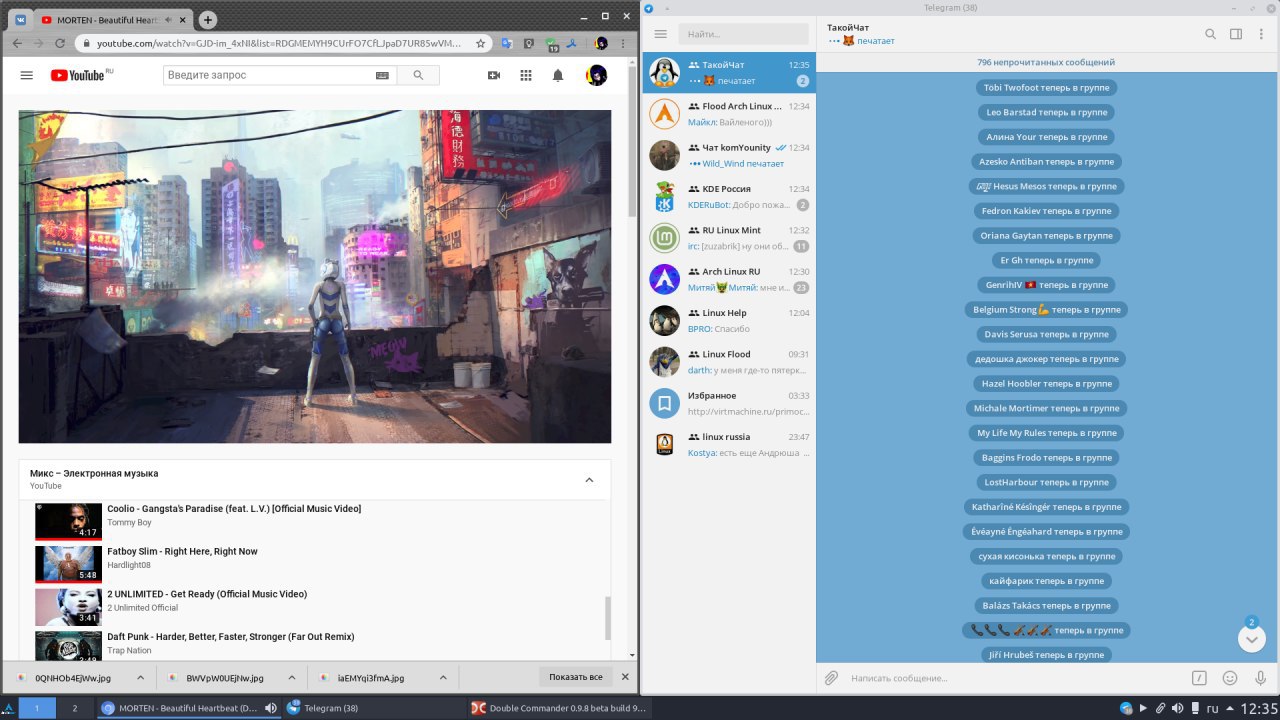This screenshot has height=720, width=1280.
Task: Record voice message with microphone
Action: click(1261, 678)
